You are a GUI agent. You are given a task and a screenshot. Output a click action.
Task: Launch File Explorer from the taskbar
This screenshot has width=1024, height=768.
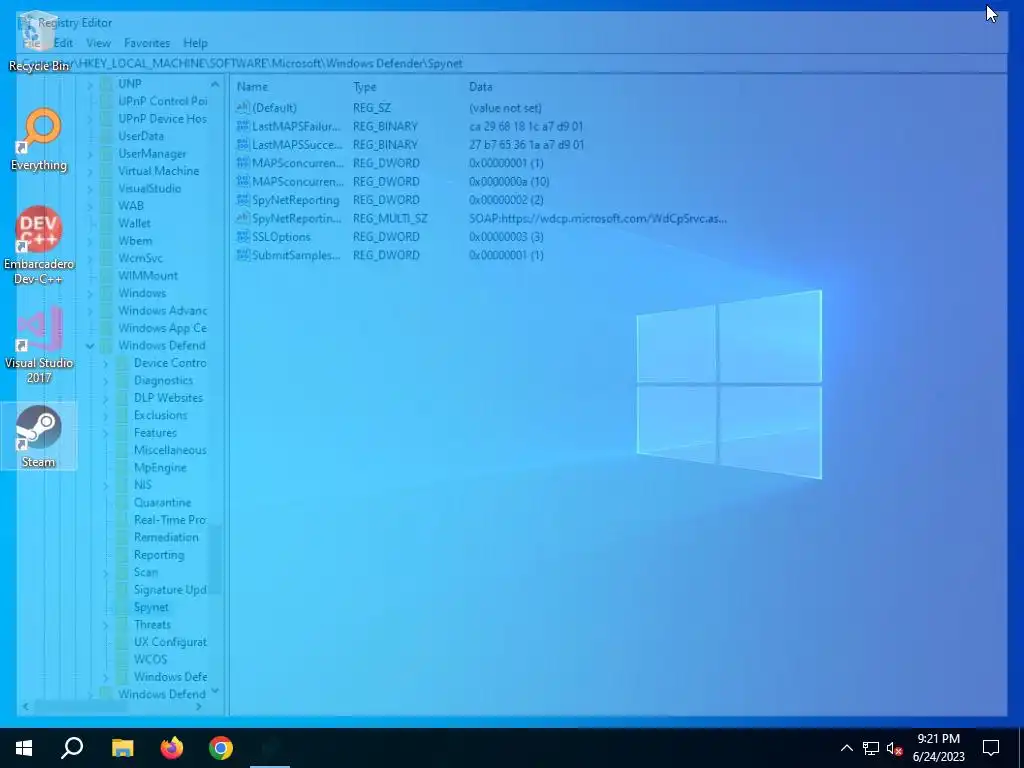[122, 748]
